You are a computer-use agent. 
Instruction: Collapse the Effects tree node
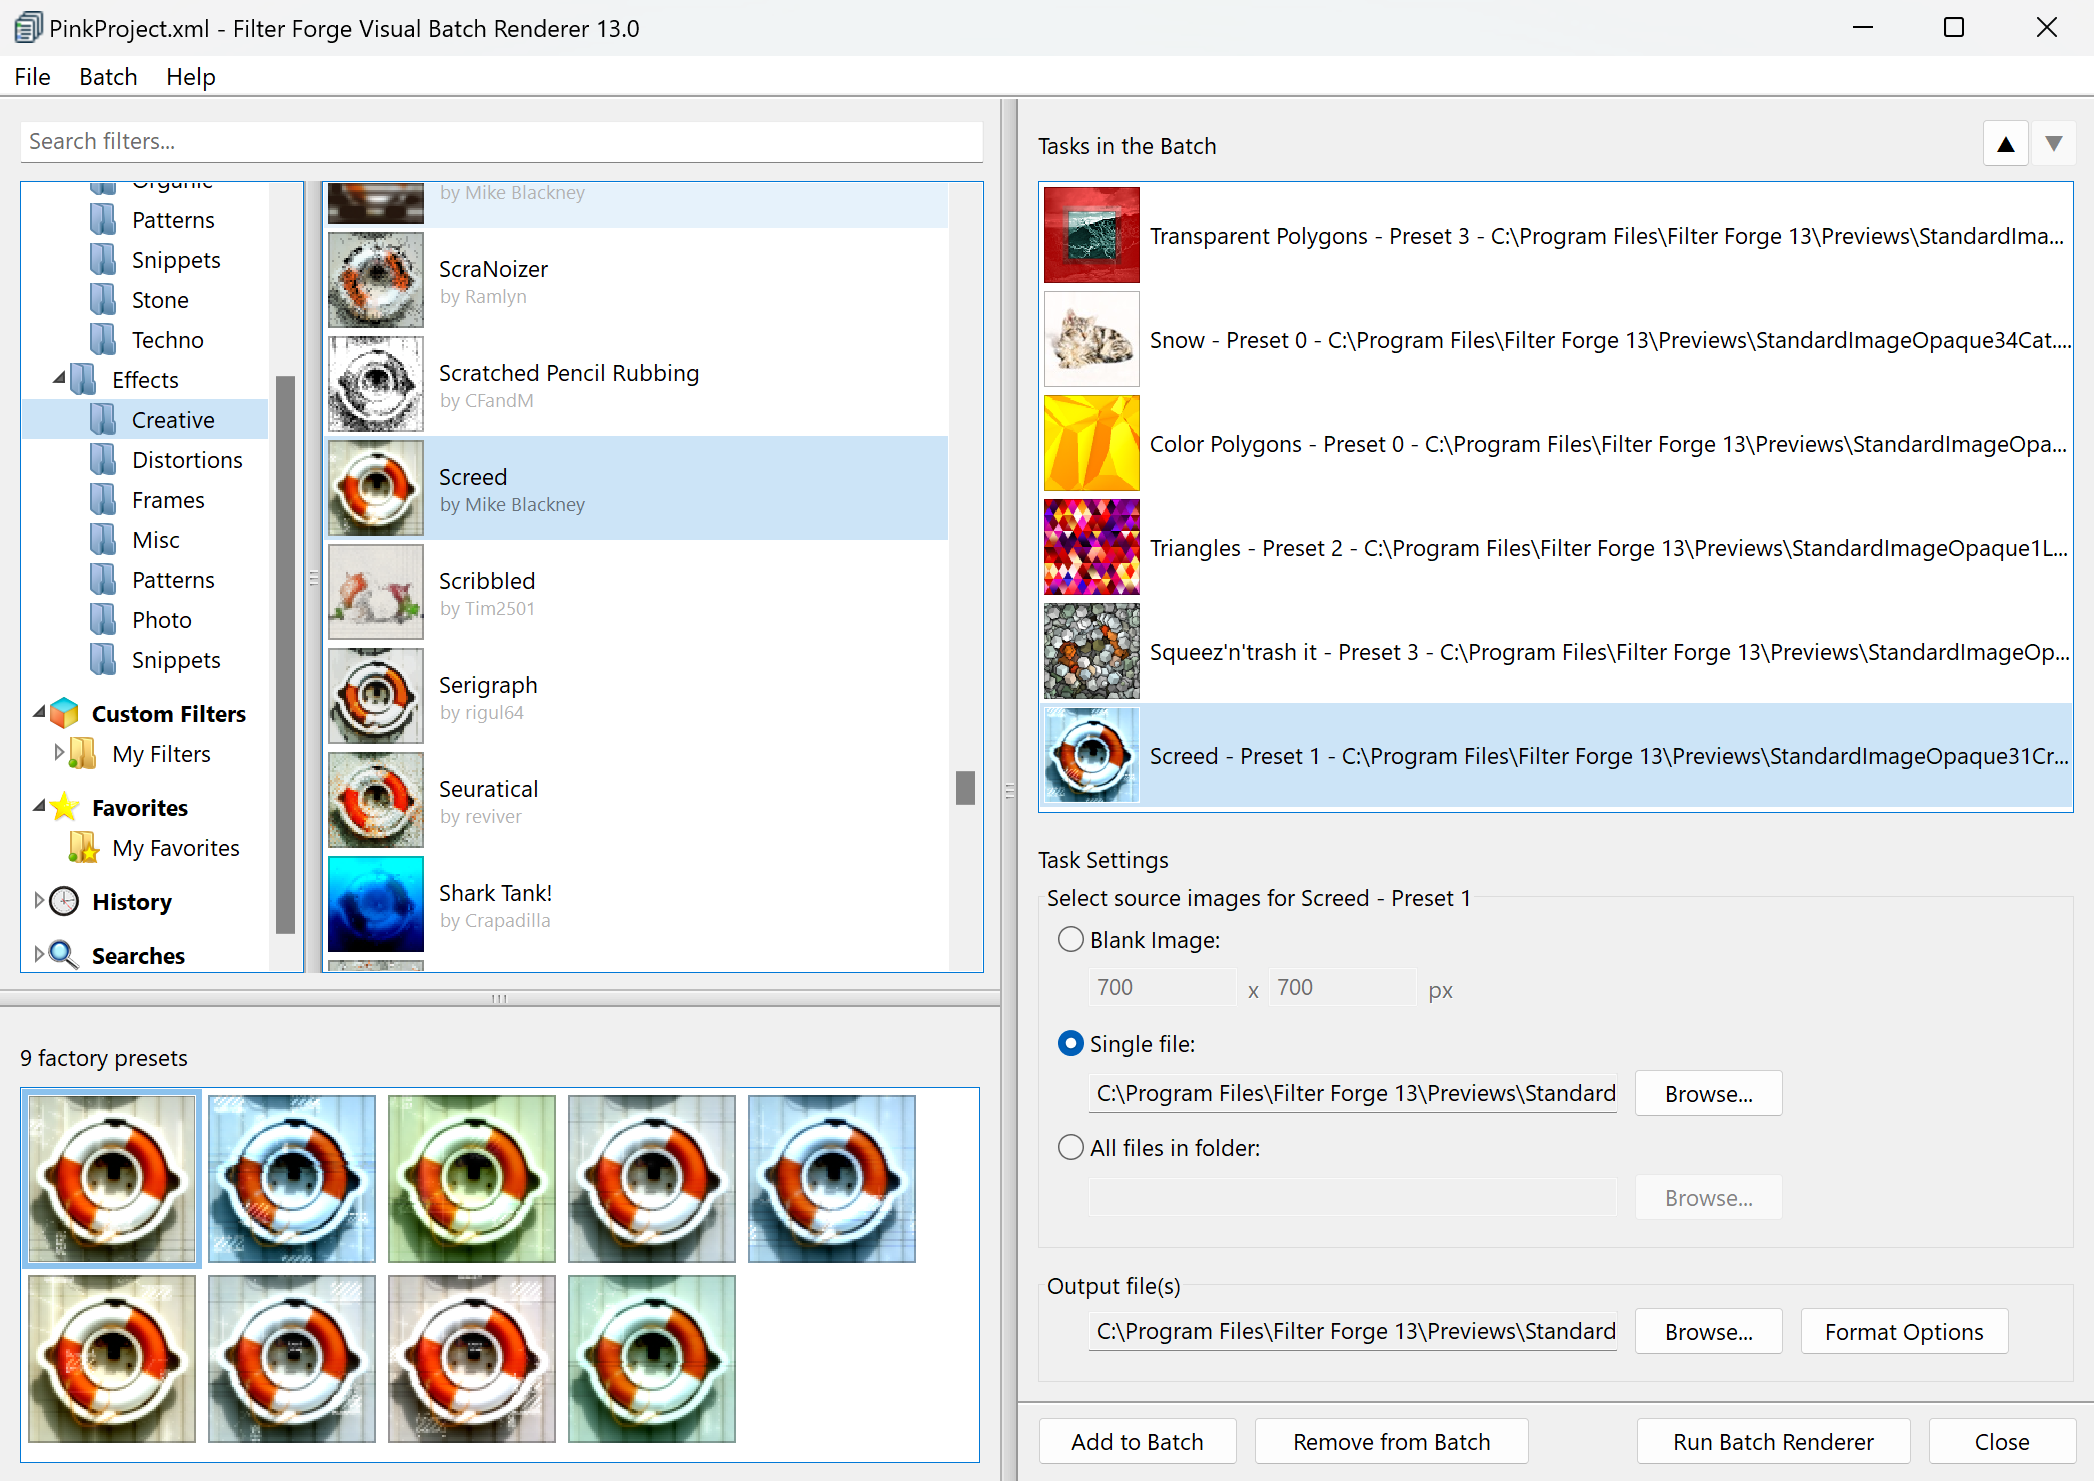59,378
